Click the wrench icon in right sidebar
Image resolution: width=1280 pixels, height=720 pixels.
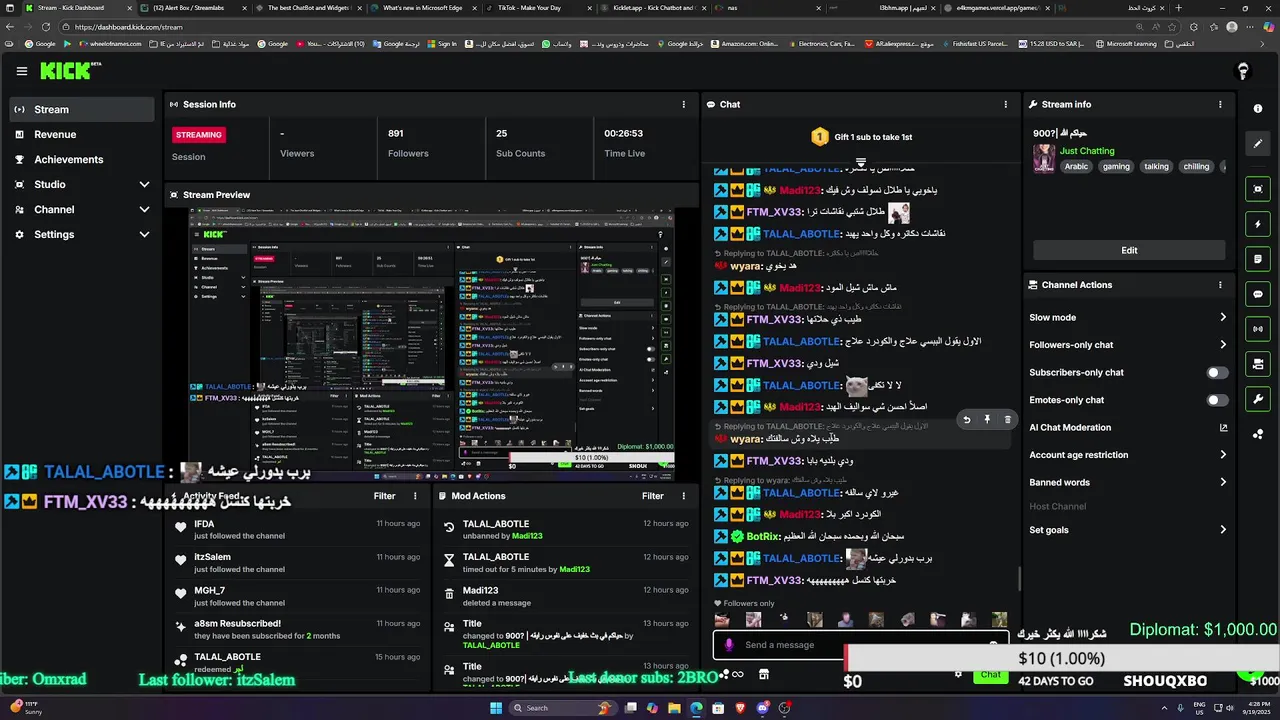click(1258, 399)
